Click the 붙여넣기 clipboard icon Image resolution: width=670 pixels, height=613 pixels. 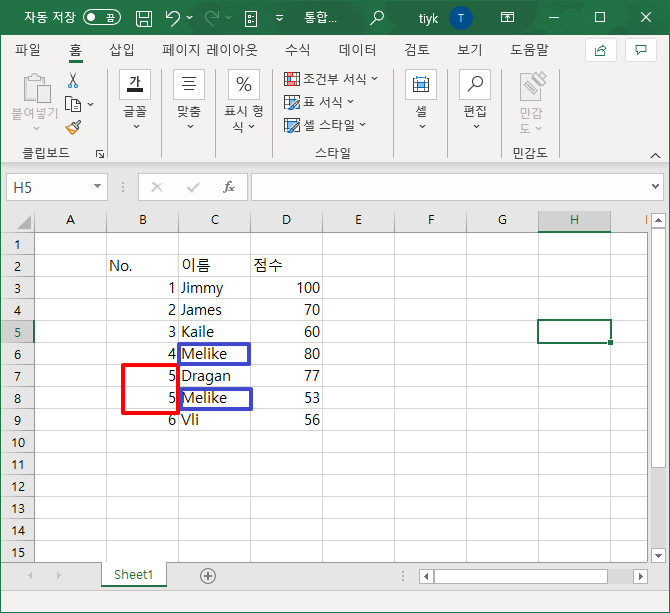coord(37,88)
